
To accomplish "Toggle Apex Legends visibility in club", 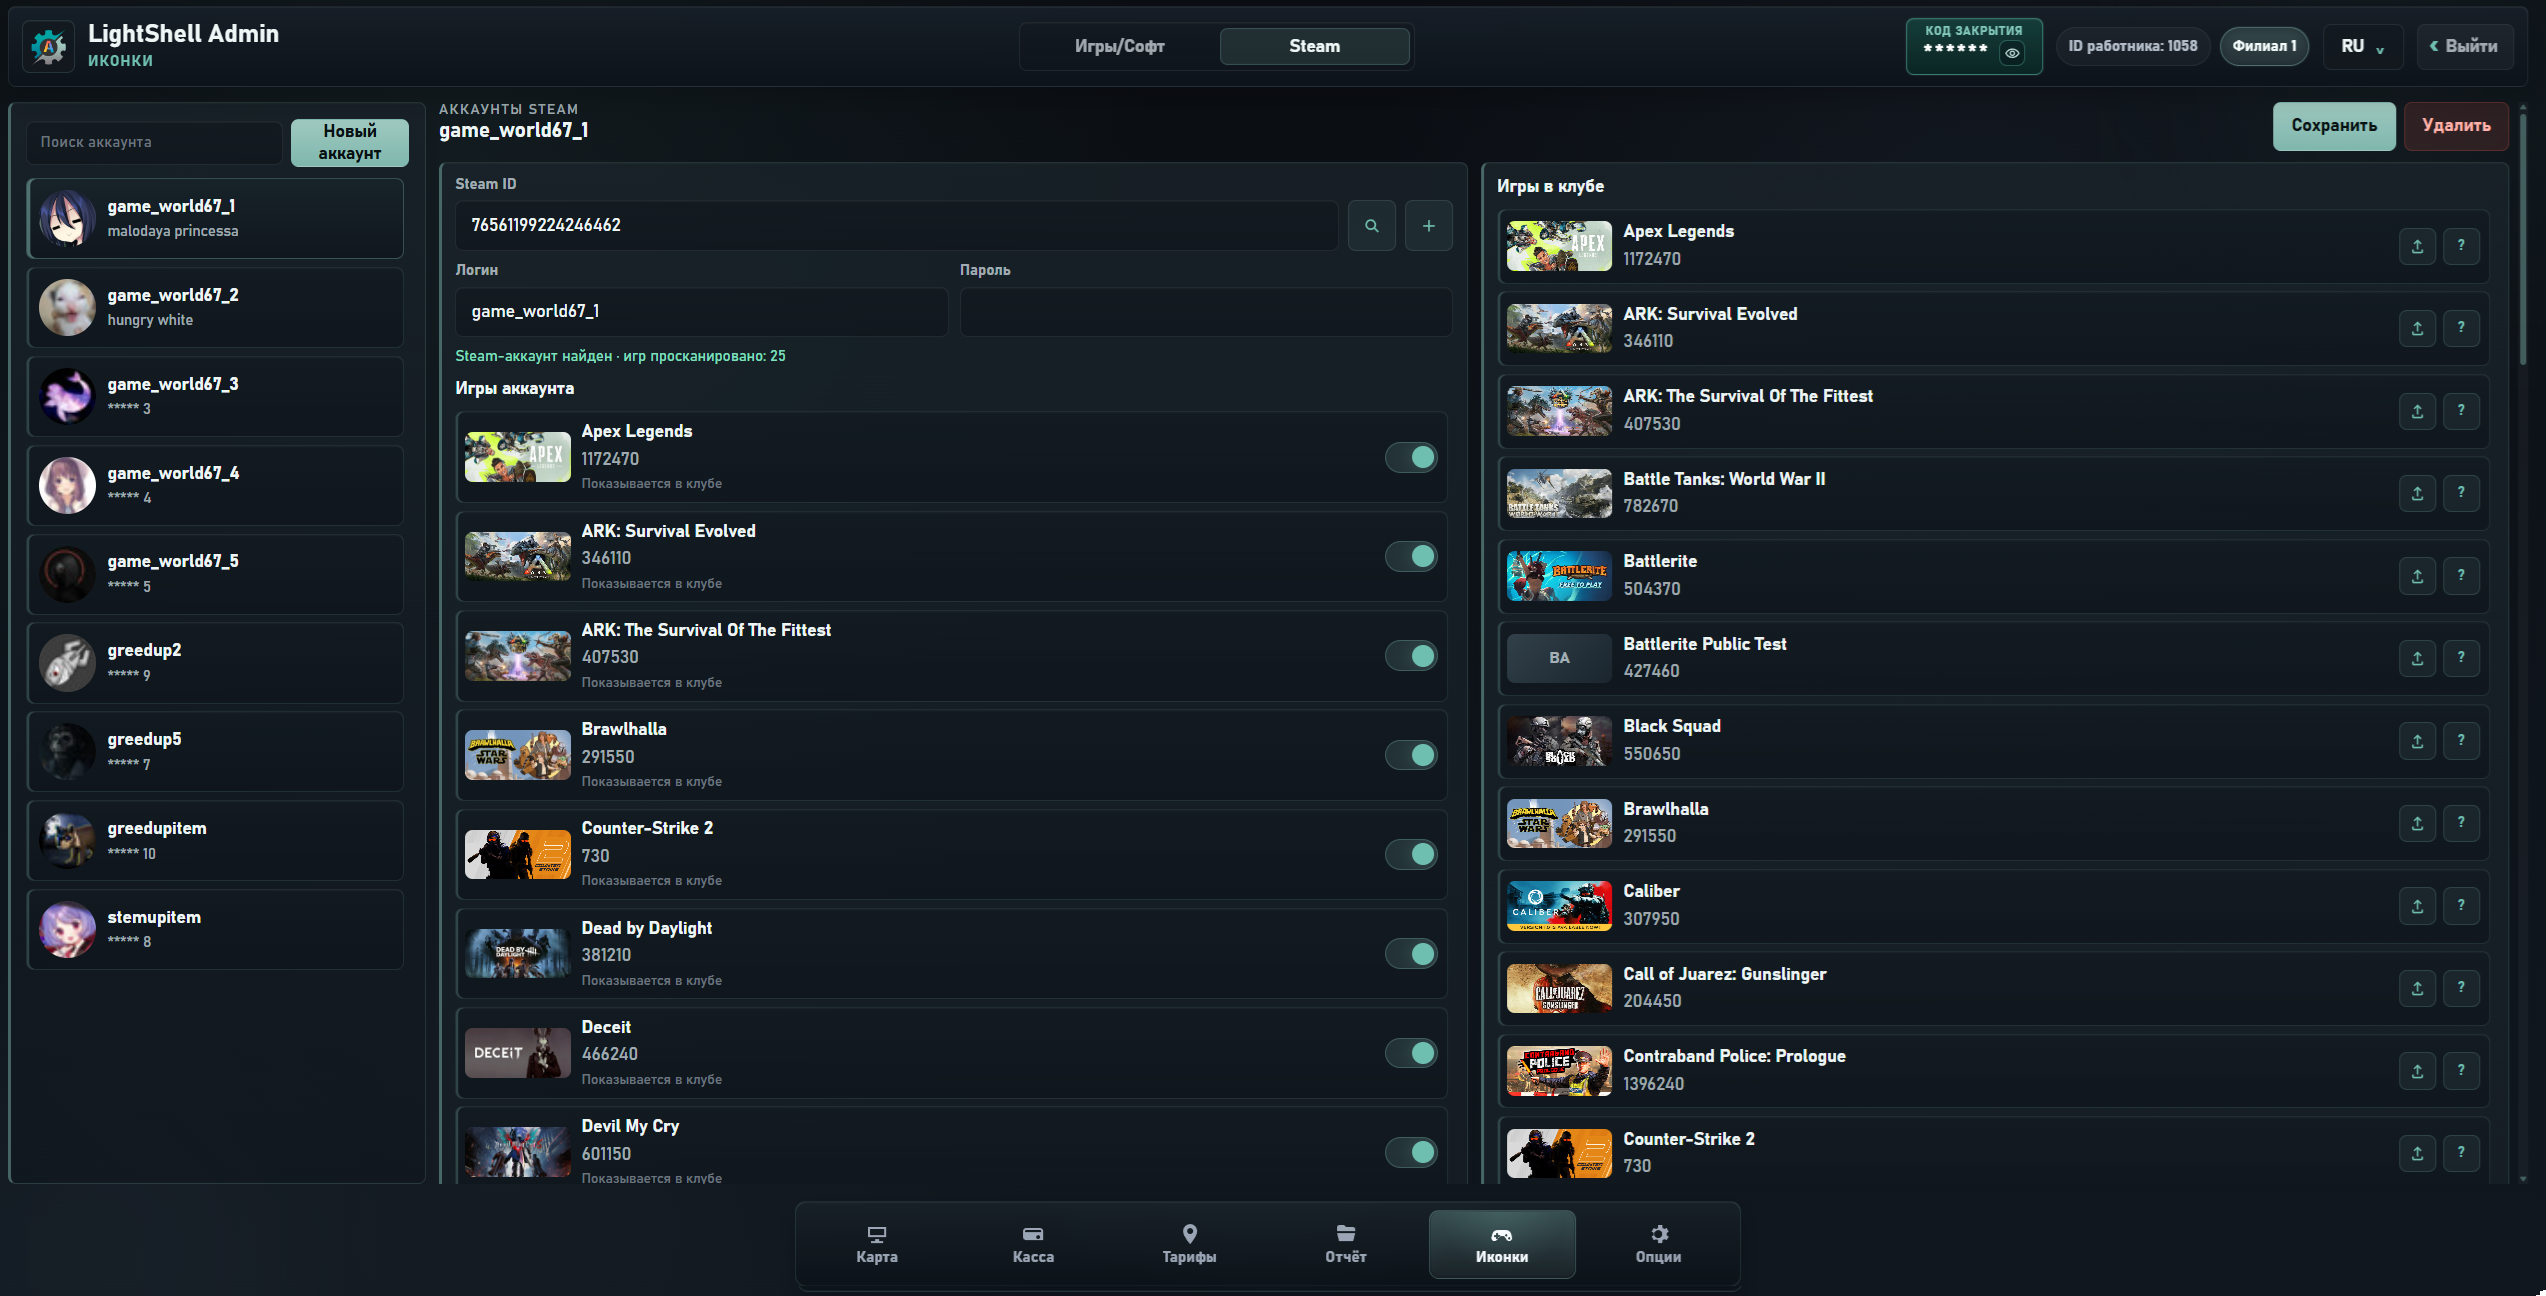I will [1411, 457].
